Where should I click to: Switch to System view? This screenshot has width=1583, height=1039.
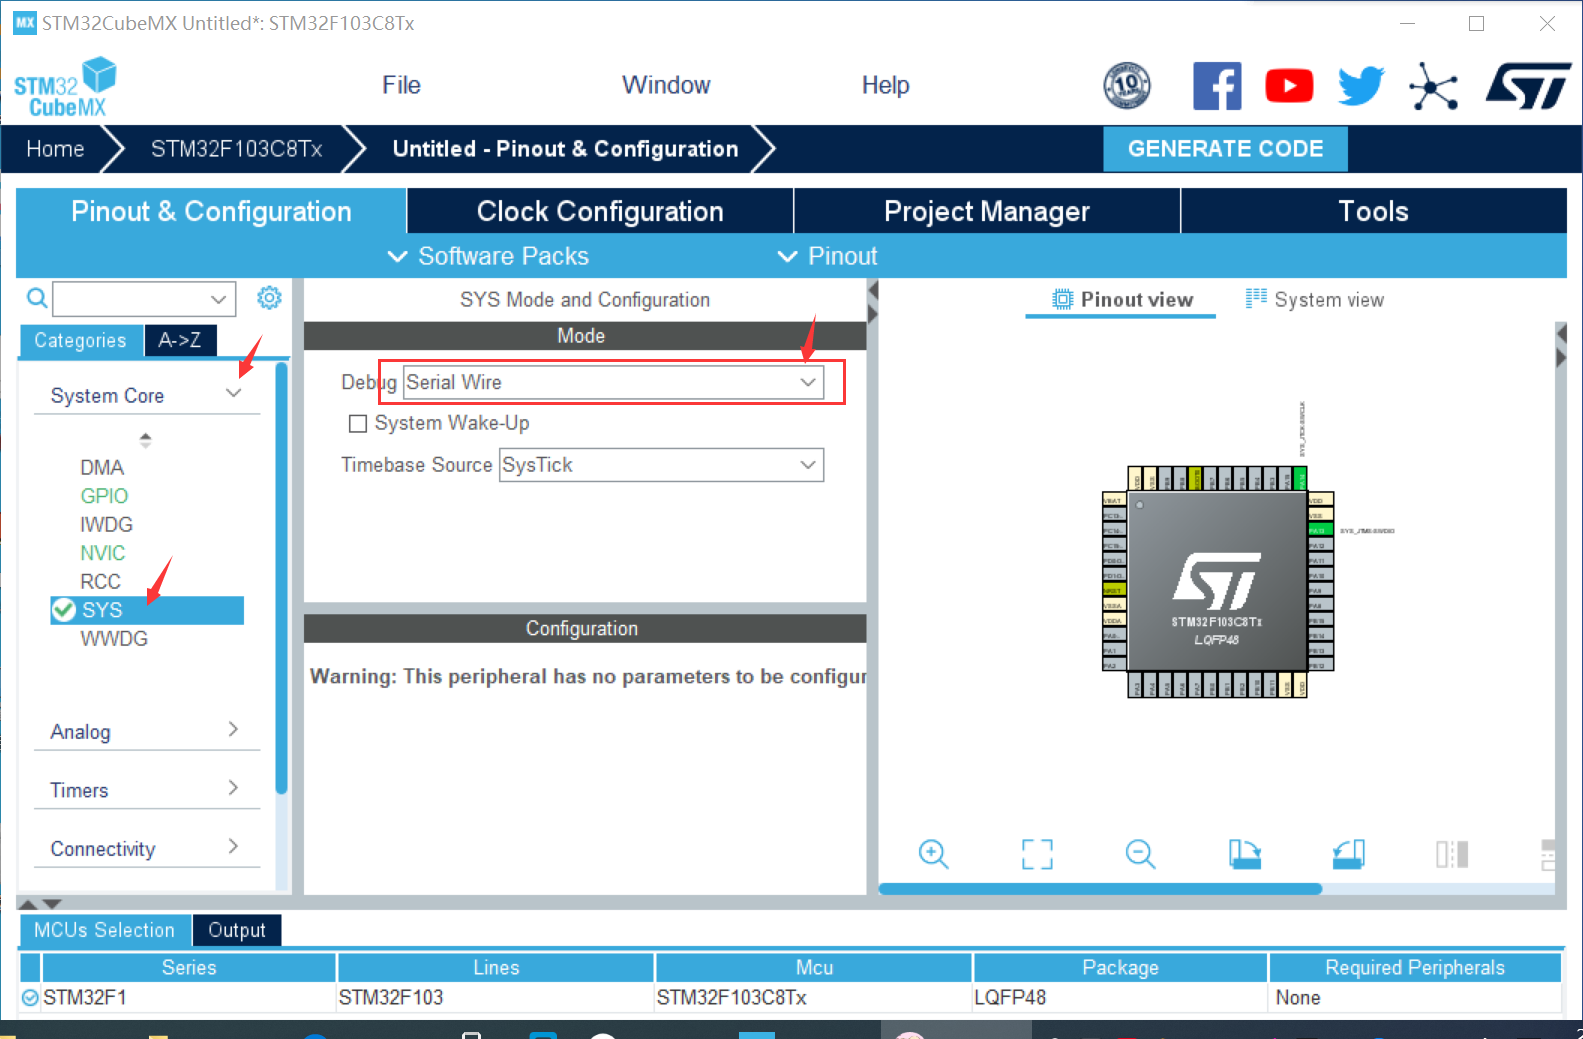tap(1314, 299)
